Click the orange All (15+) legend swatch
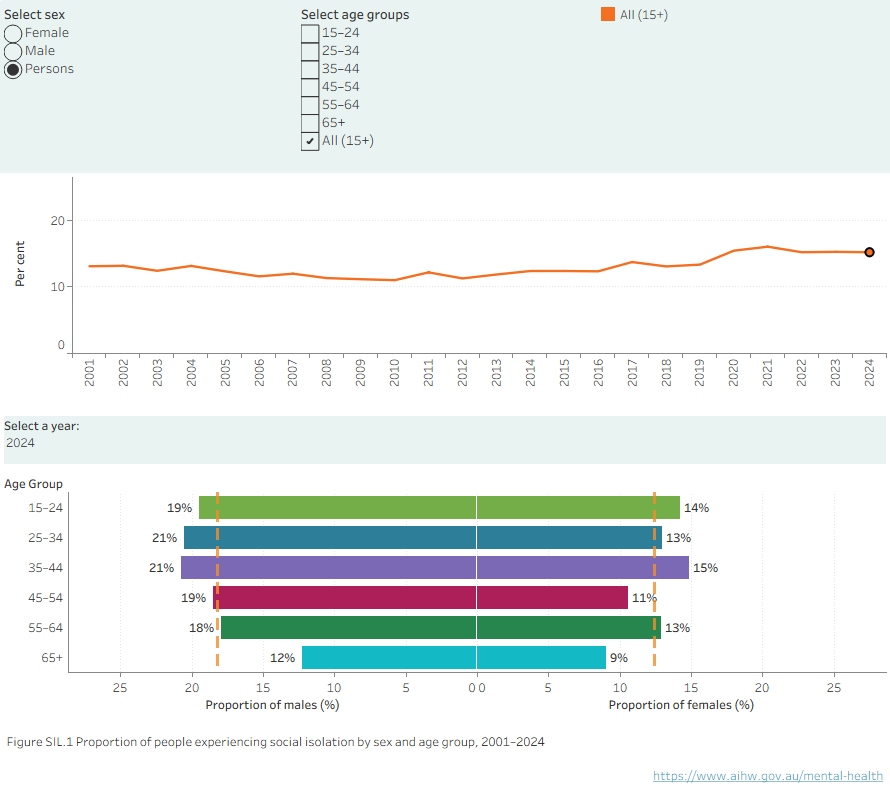 click(608, 14)
